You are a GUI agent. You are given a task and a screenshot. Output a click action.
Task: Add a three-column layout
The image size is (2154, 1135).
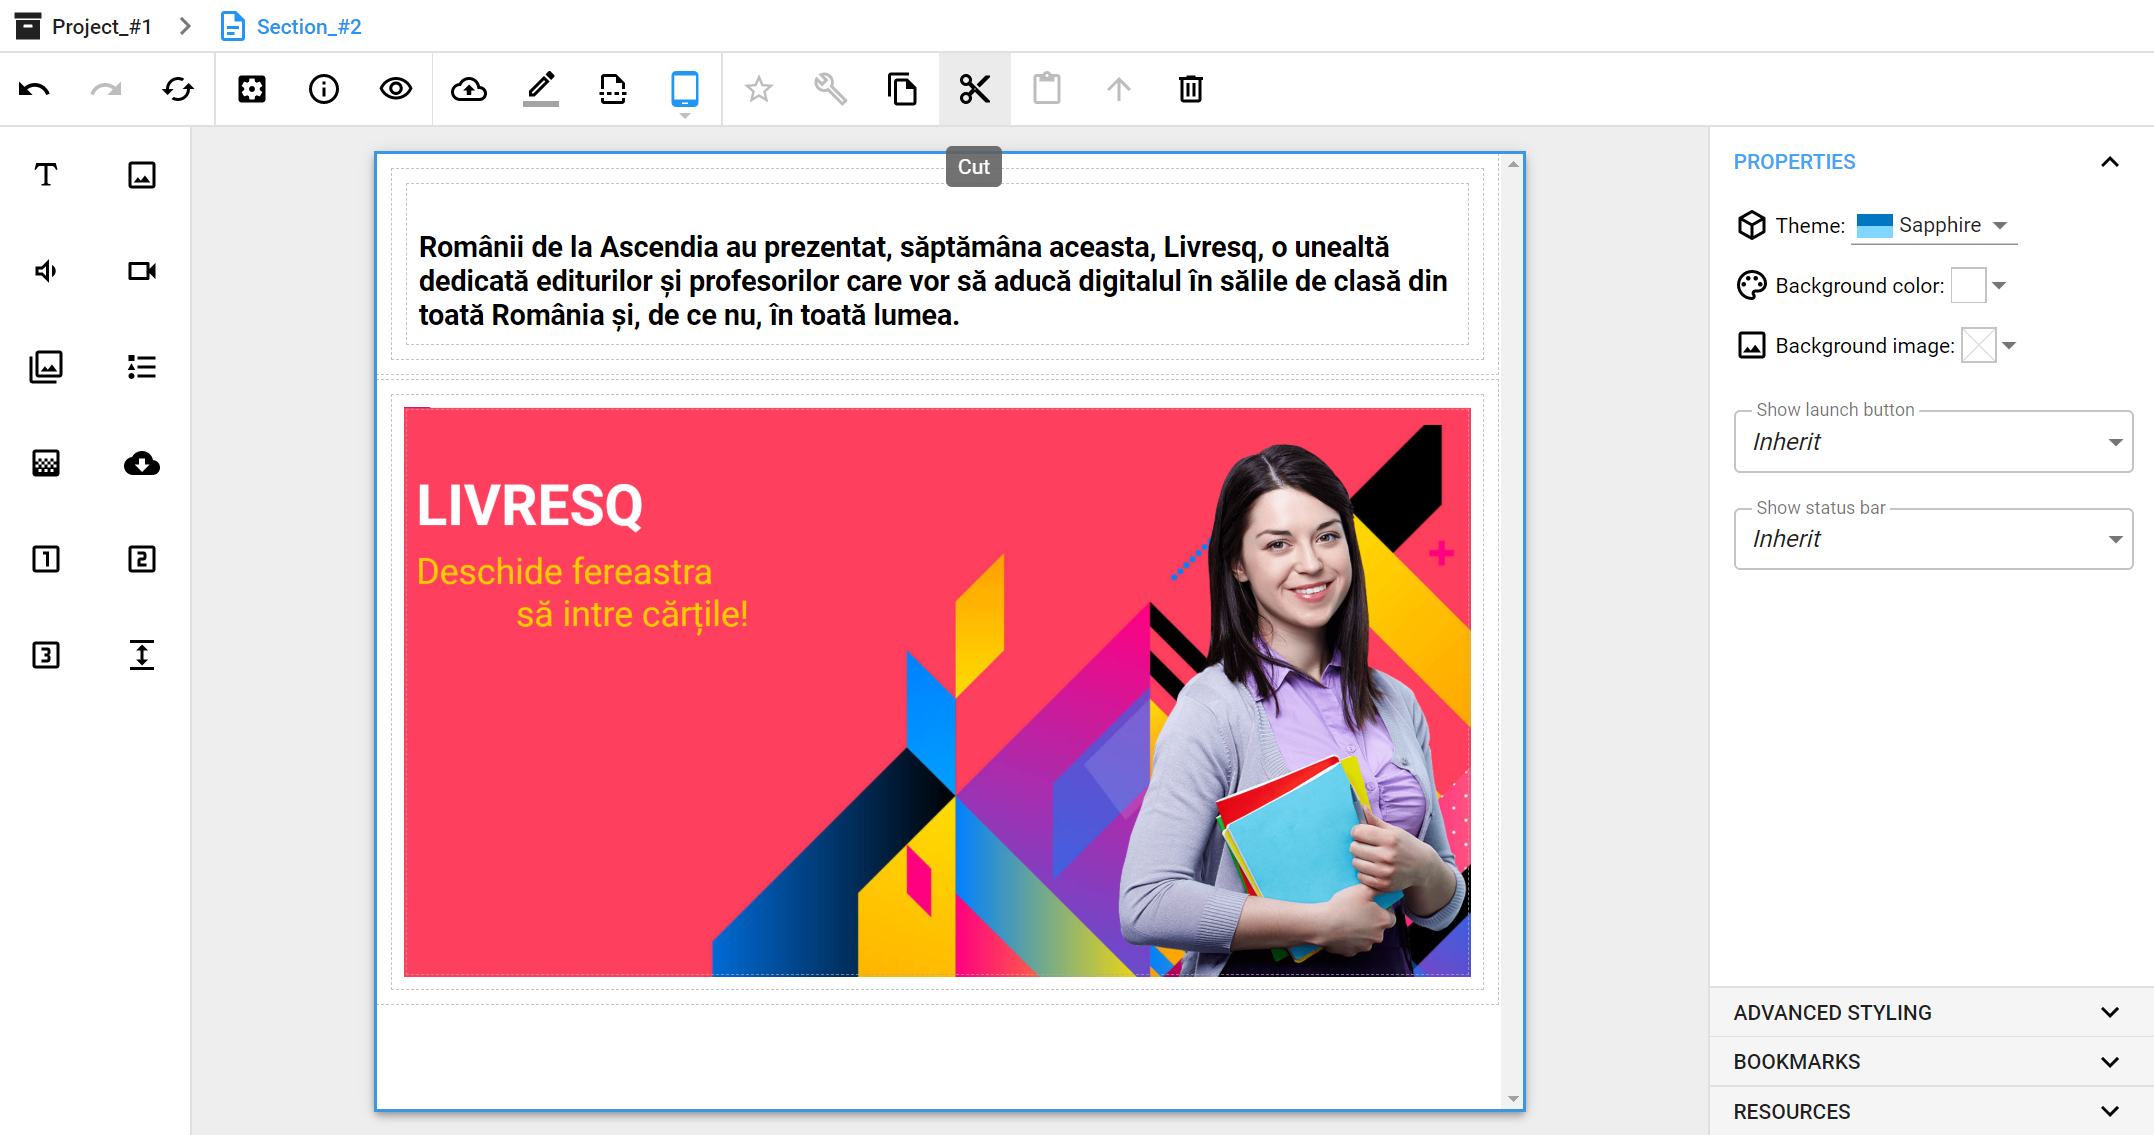46,655
